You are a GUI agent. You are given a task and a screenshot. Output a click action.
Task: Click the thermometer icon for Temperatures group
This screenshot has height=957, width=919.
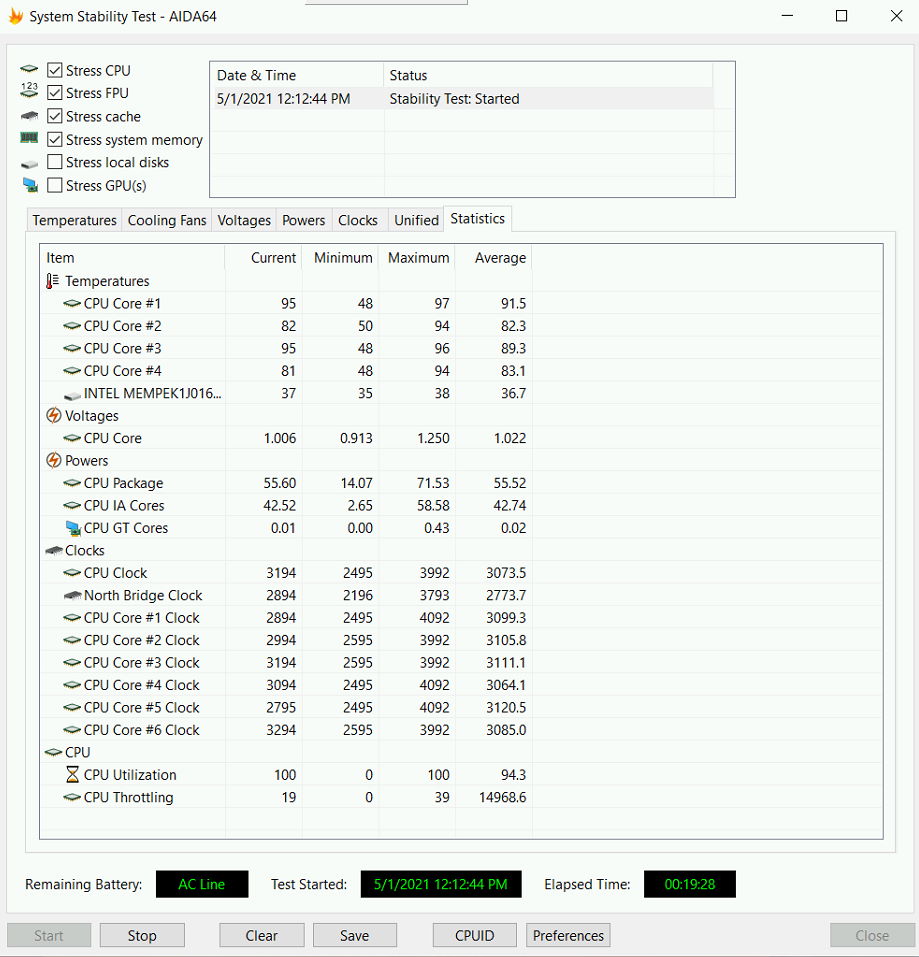52,281
